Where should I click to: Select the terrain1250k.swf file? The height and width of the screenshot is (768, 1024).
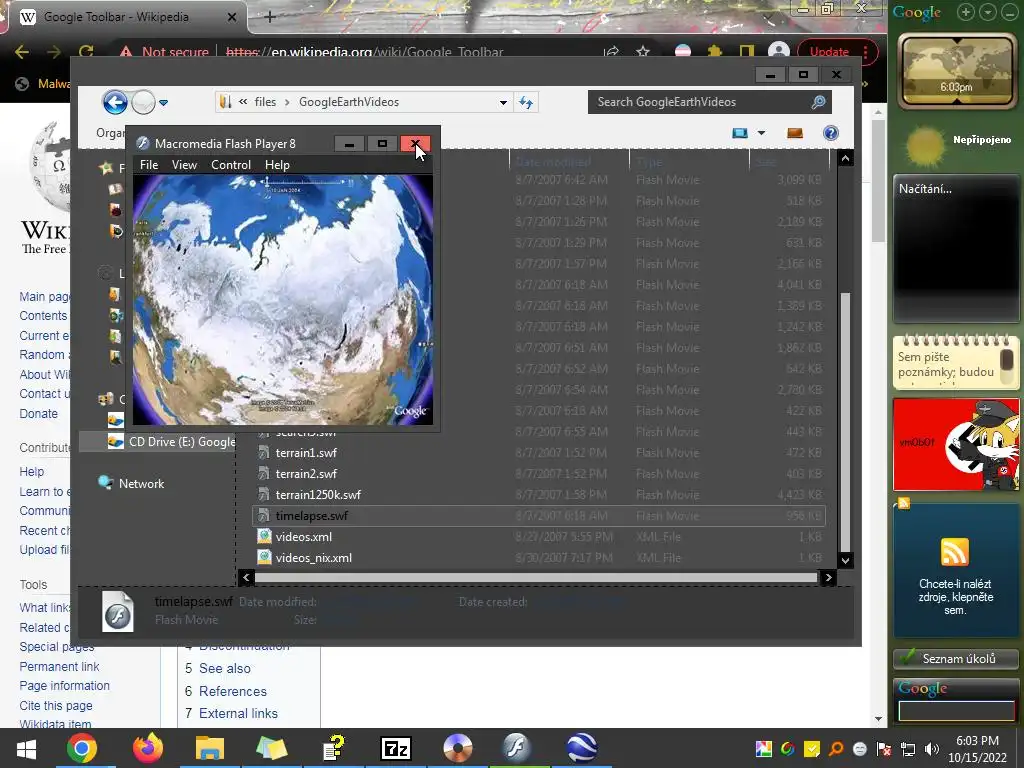318,494
